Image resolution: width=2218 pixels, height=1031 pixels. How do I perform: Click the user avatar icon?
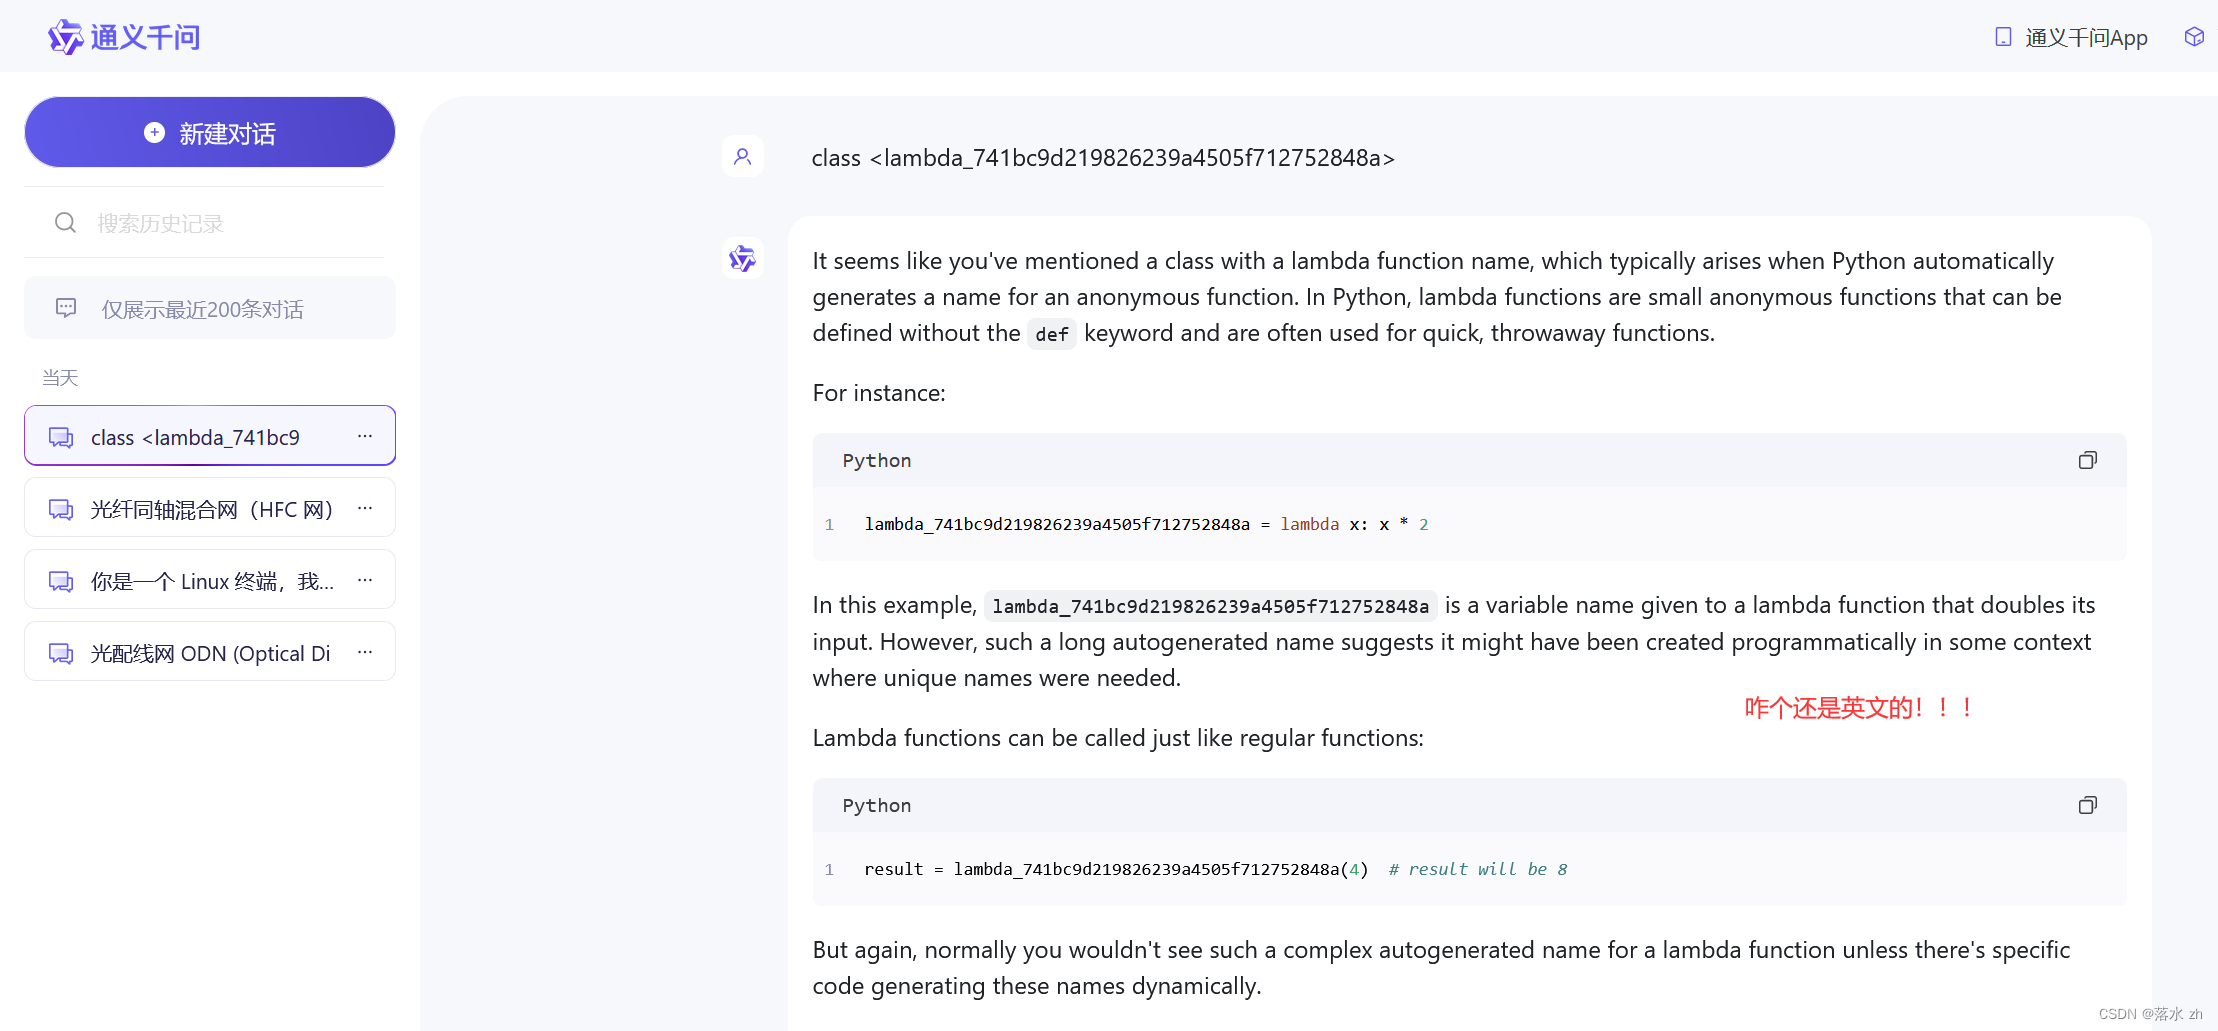click(x=742, y=156)
